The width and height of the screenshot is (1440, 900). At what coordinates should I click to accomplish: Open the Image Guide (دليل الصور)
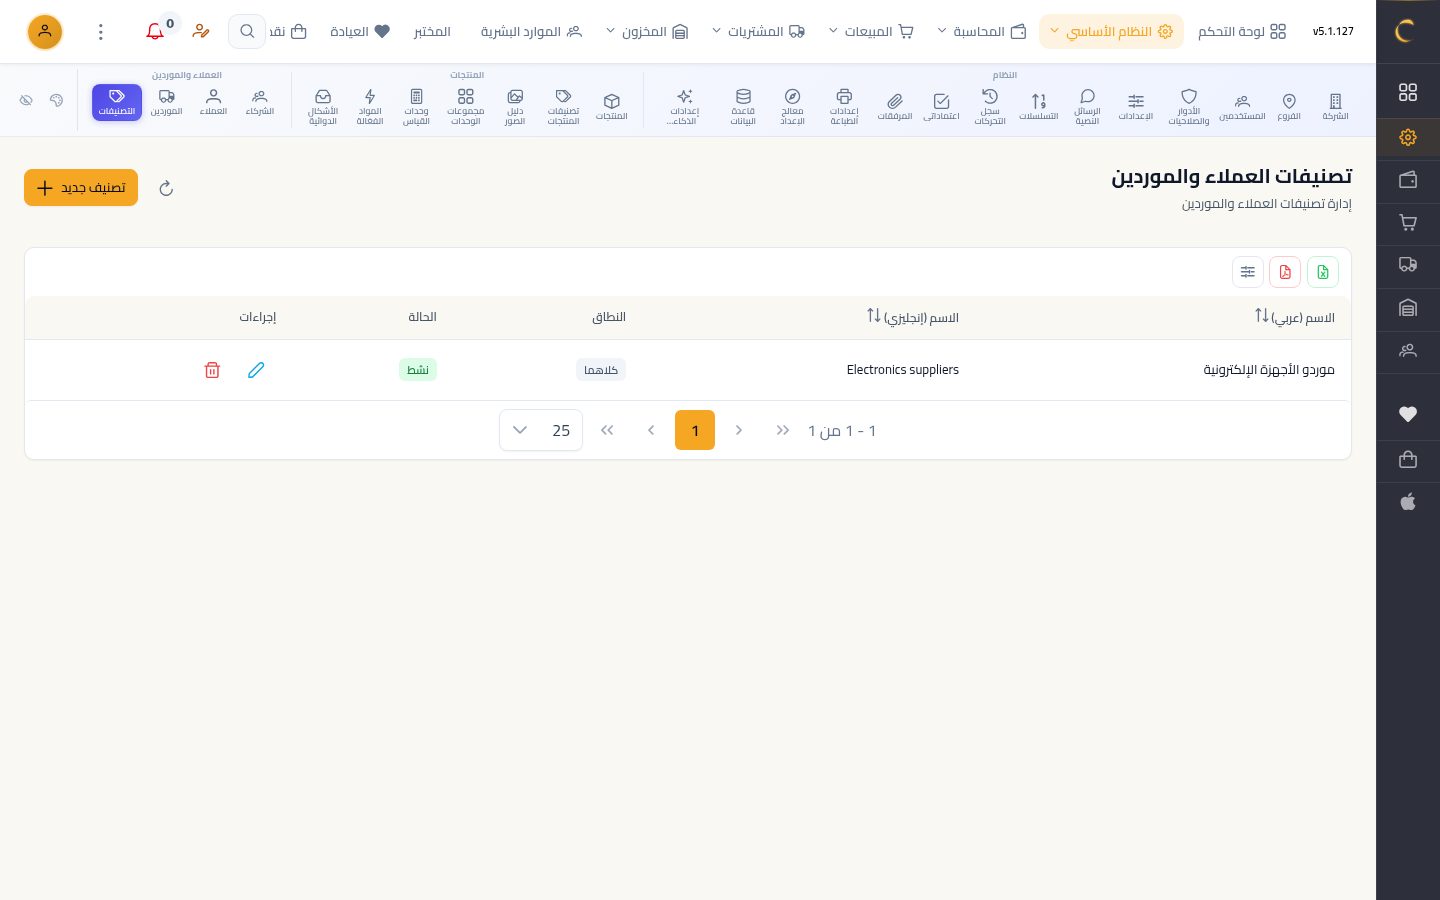pyautogui.click(x=515, y=106)
